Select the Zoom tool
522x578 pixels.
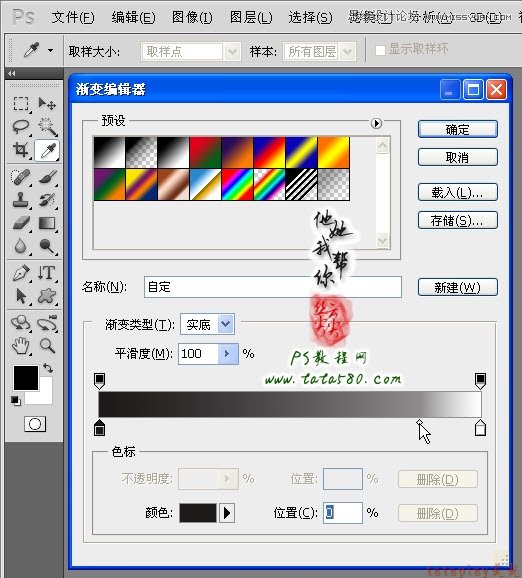tap(48, 346)
